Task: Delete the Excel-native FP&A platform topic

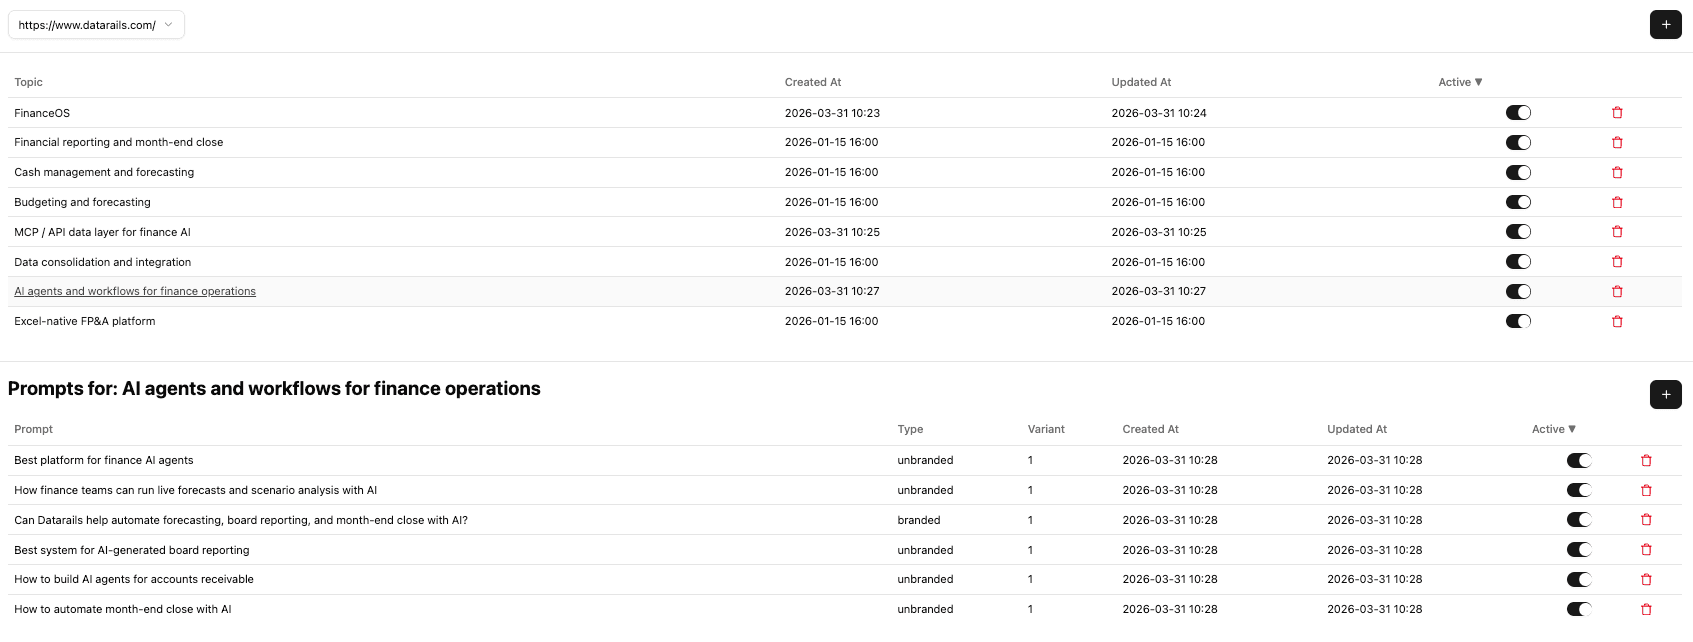Action: point(1617,322)
